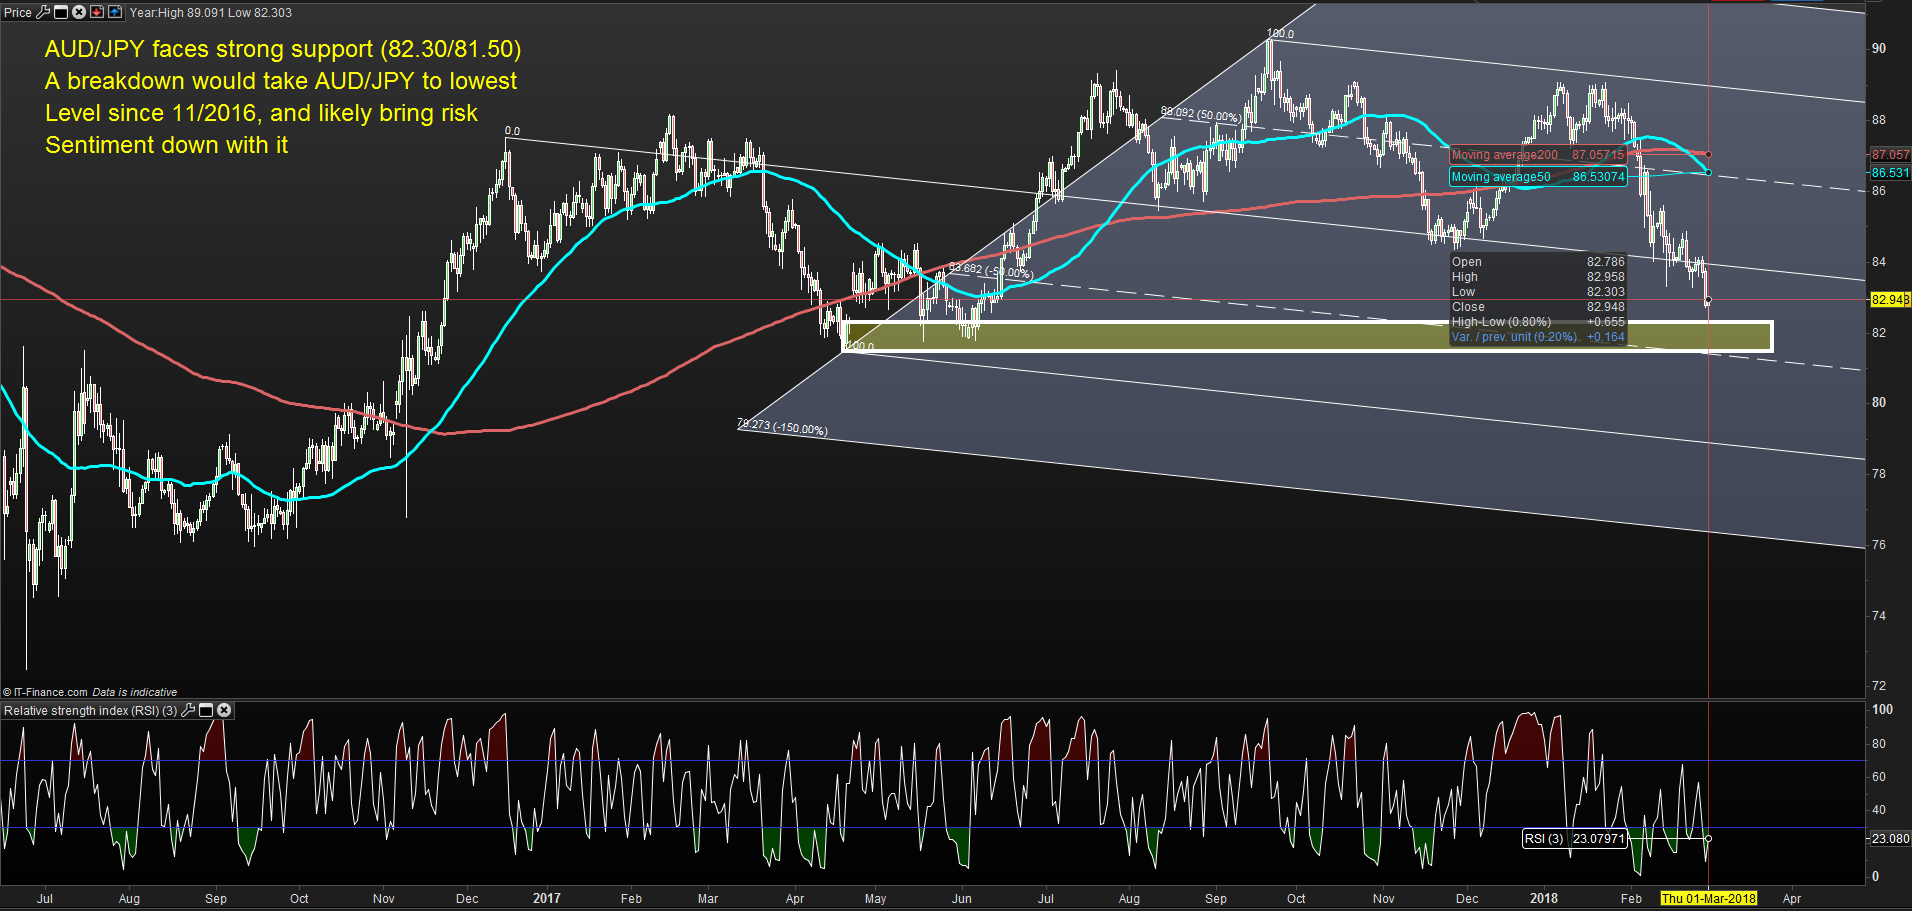Click the 23.080 RSI axis value tag
The image size is (1912, 911).
1890,839
